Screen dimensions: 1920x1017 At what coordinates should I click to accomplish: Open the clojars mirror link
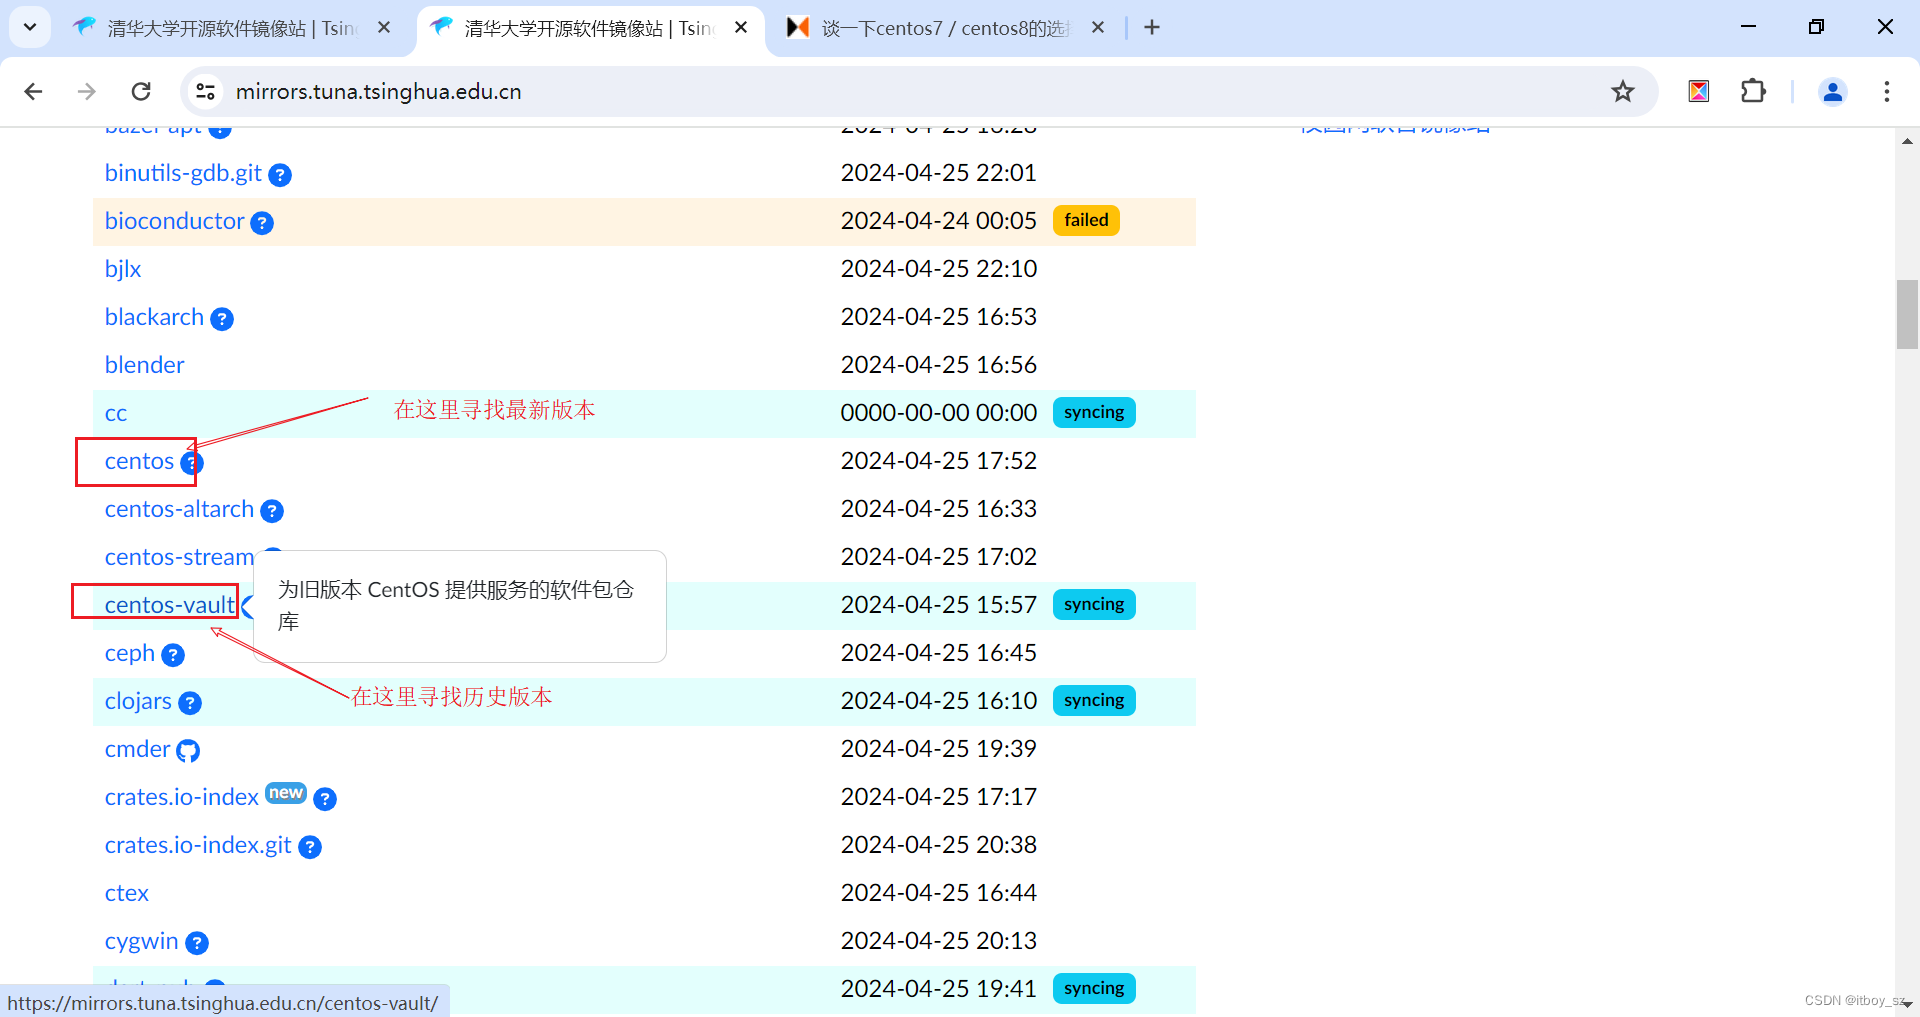[x=138, y=701]
